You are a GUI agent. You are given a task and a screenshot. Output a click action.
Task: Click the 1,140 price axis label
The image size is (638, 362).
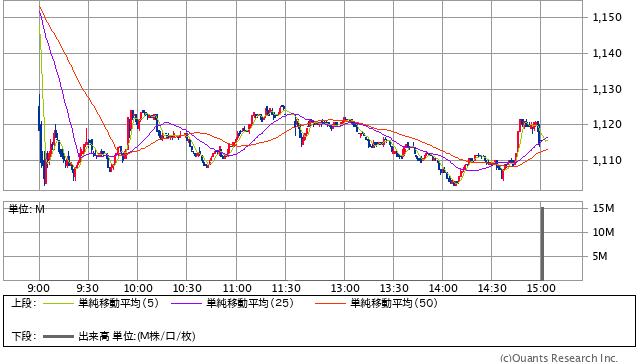click(x=607, y=53)
